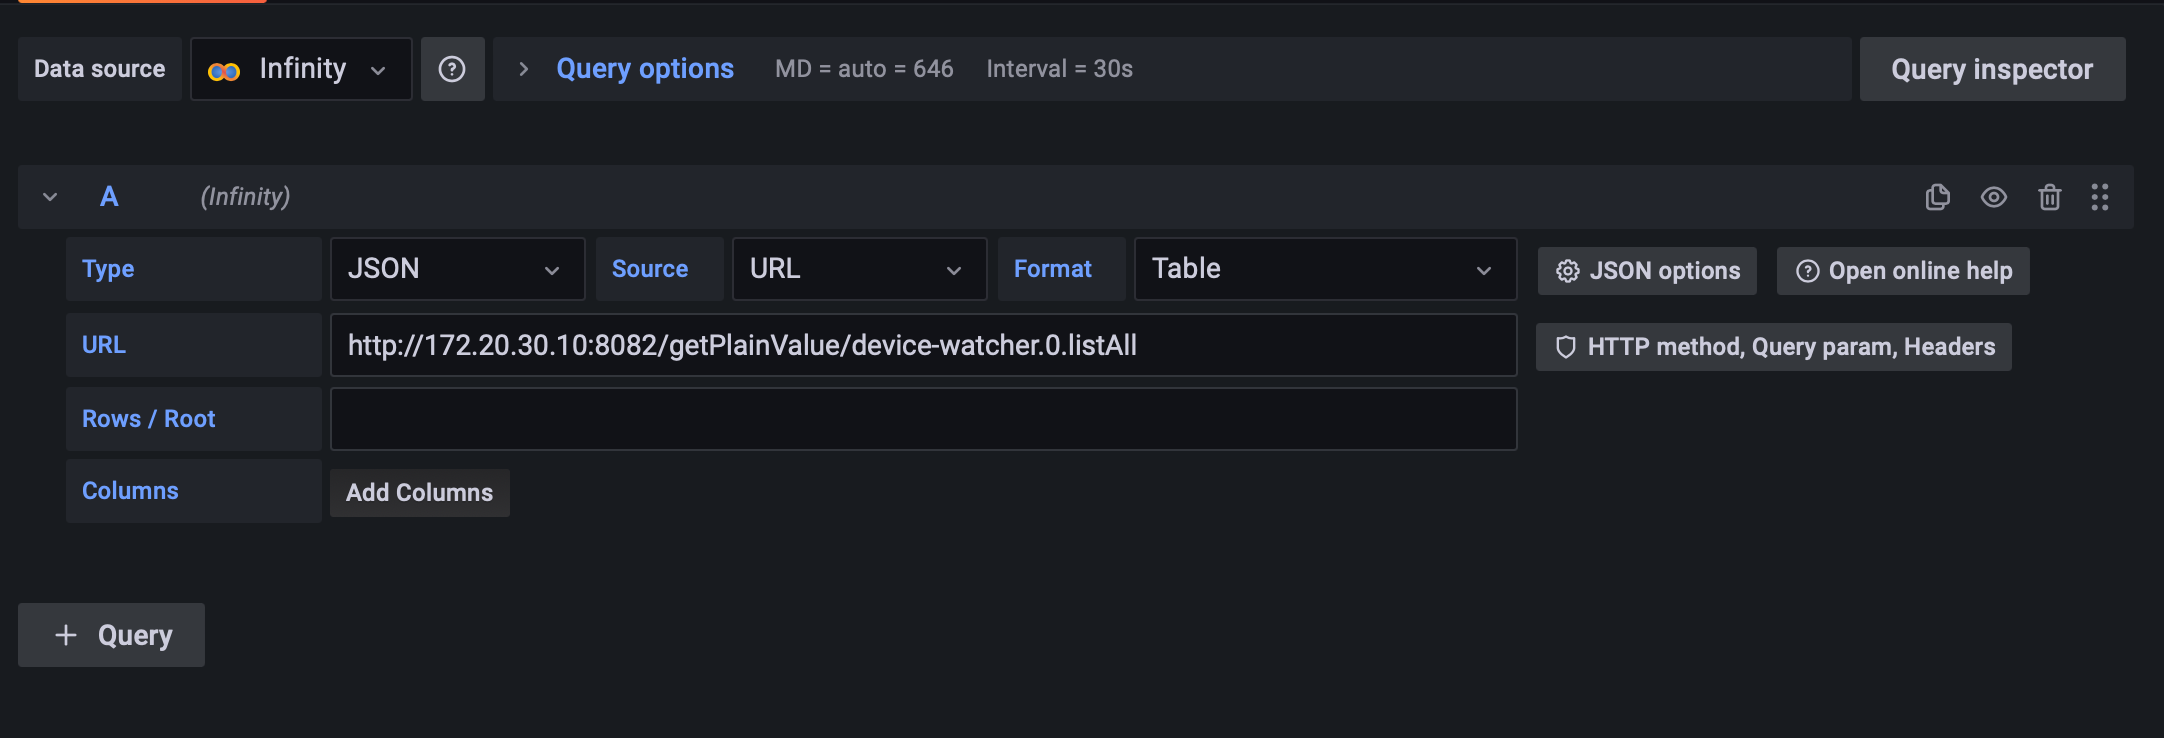The image size is (2164, 738).
Task: Click the empty Rows / Root field
Action: pos(923,419)
